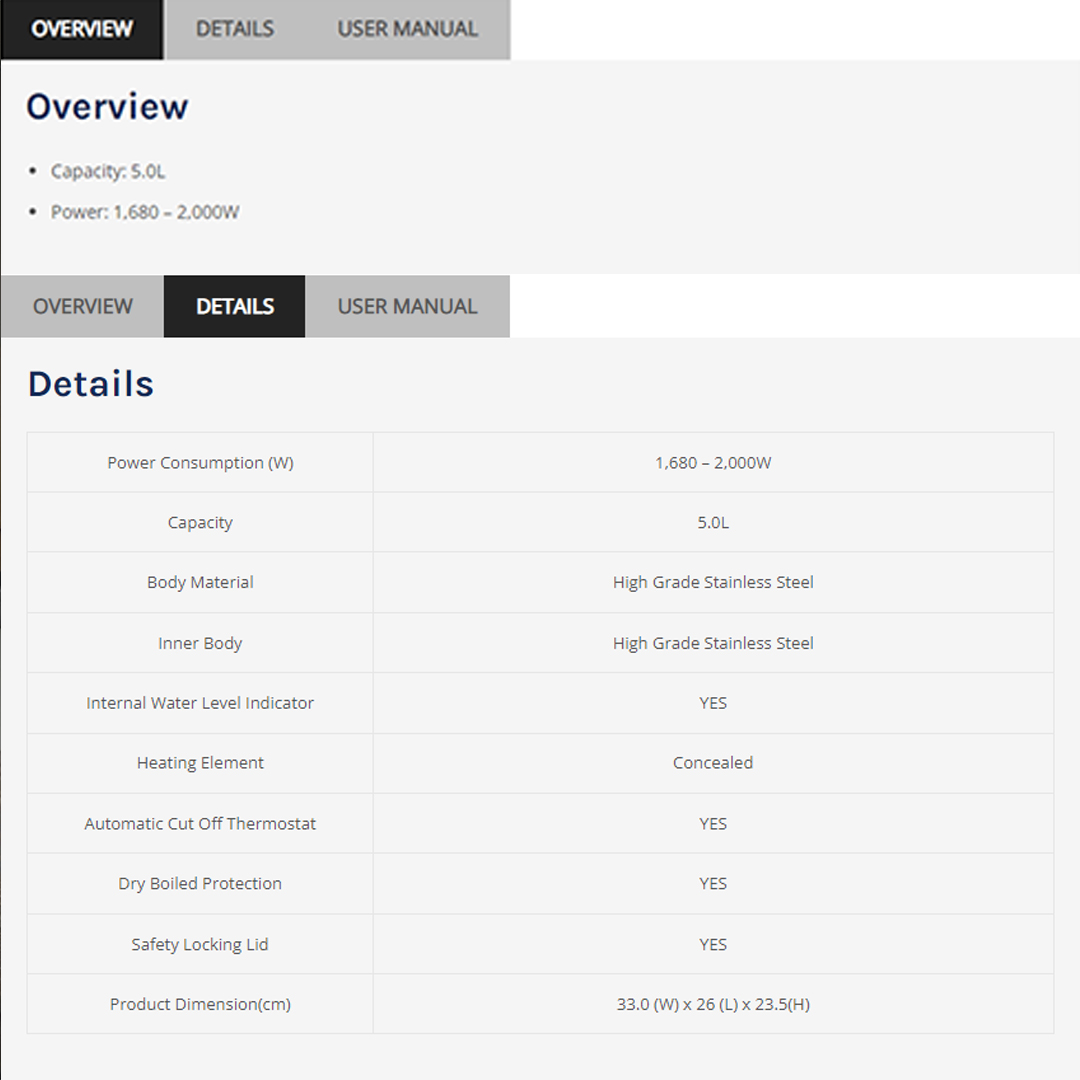Click the large Overview heading
The width and height of the screenshot is (1080, 1080).
point(107,106)
